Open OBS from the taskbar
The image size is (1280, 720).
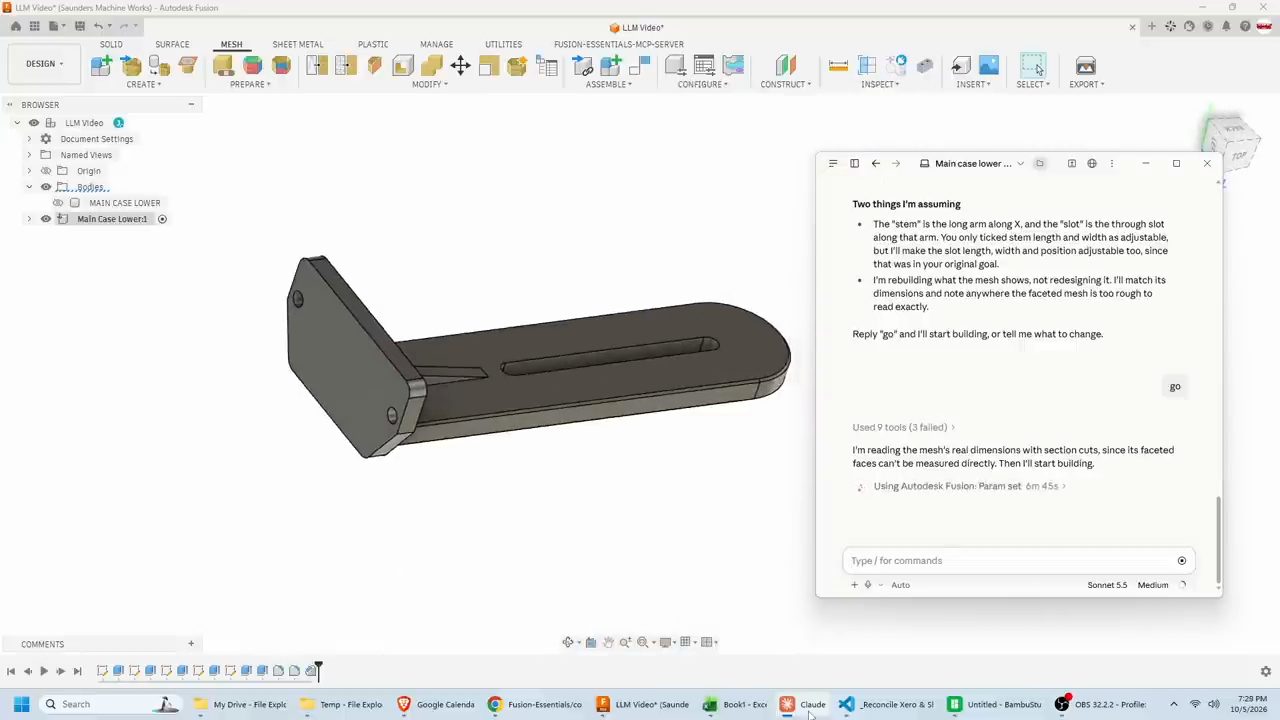point(1102,704)
